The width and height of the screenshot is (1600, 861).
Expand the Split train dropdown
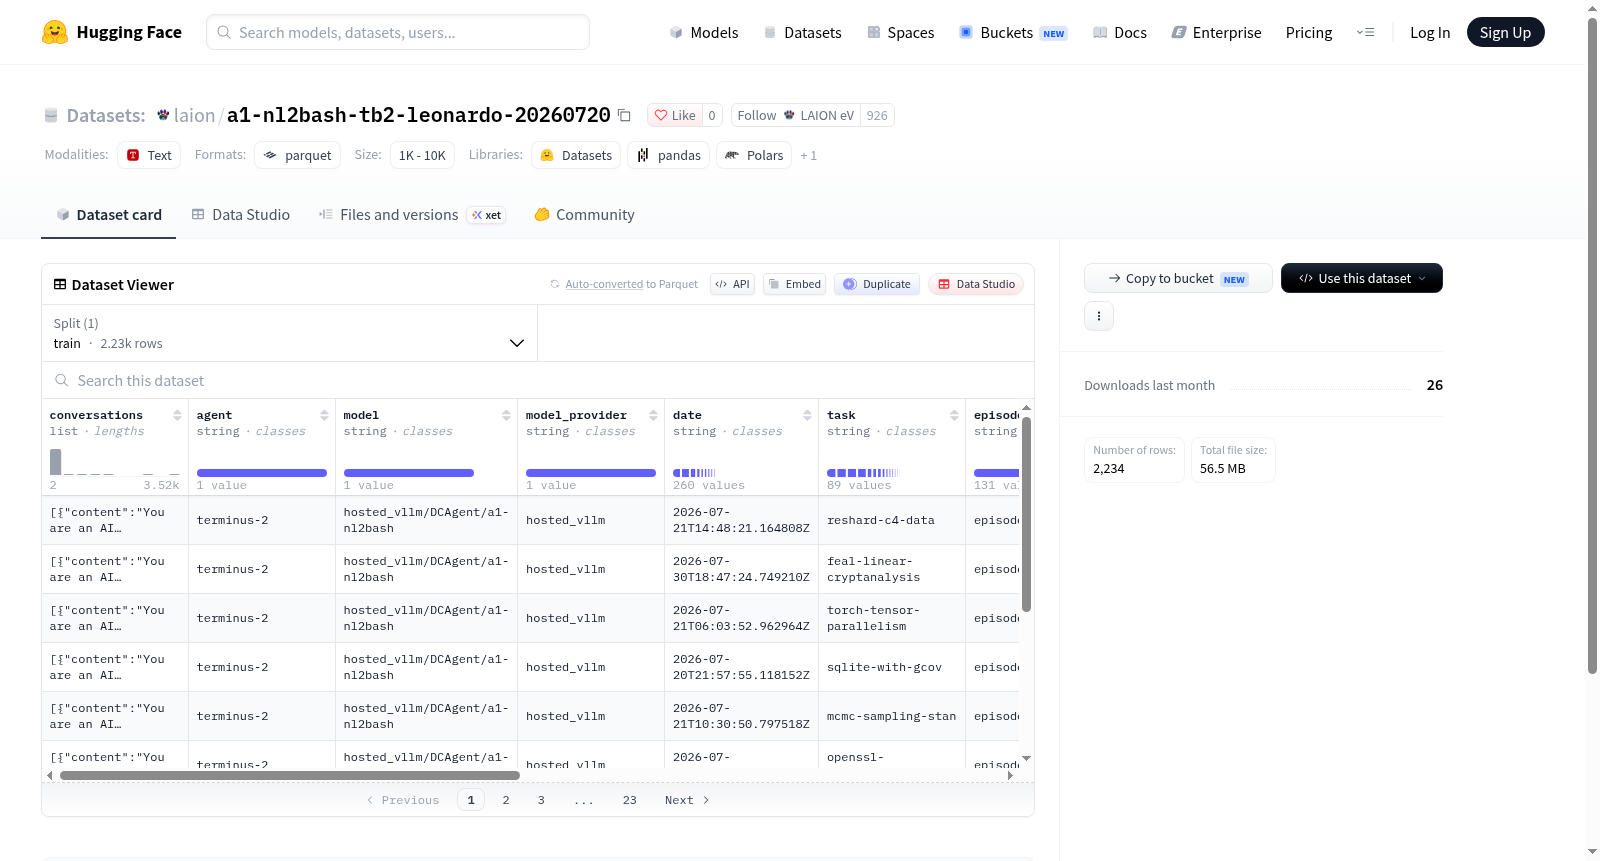290,333
